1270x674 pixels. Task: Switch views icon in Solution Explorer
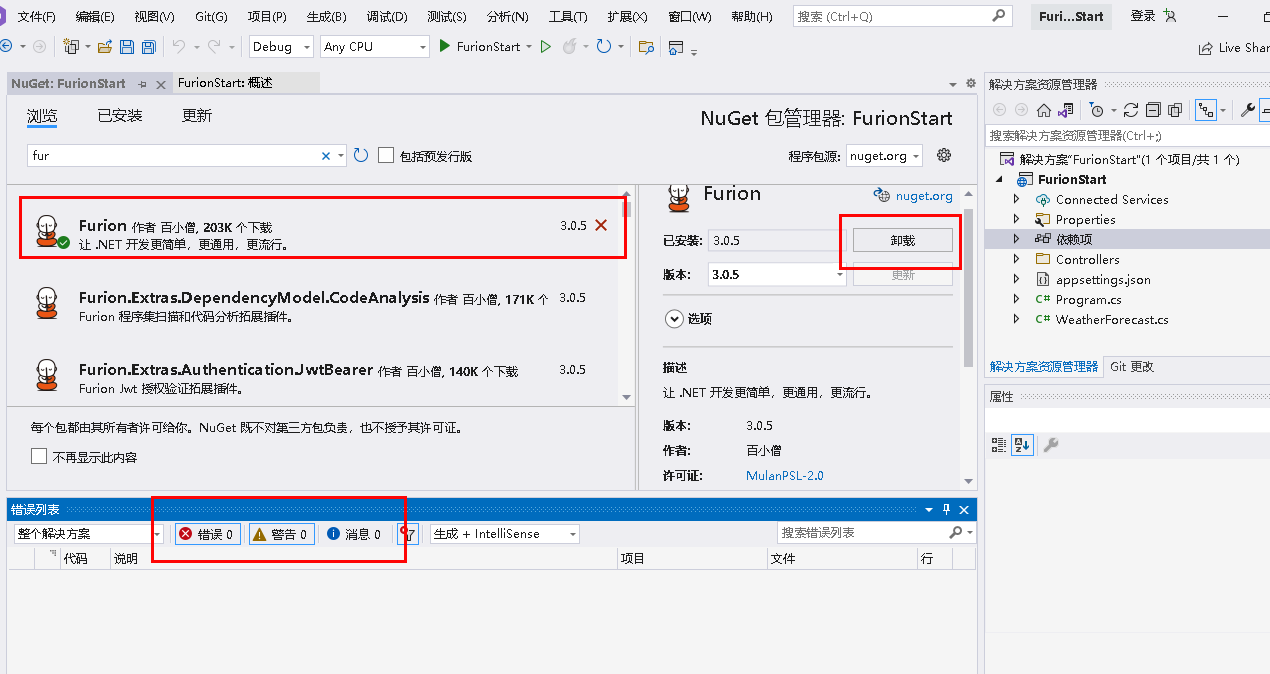click(x=1067, y=110)
